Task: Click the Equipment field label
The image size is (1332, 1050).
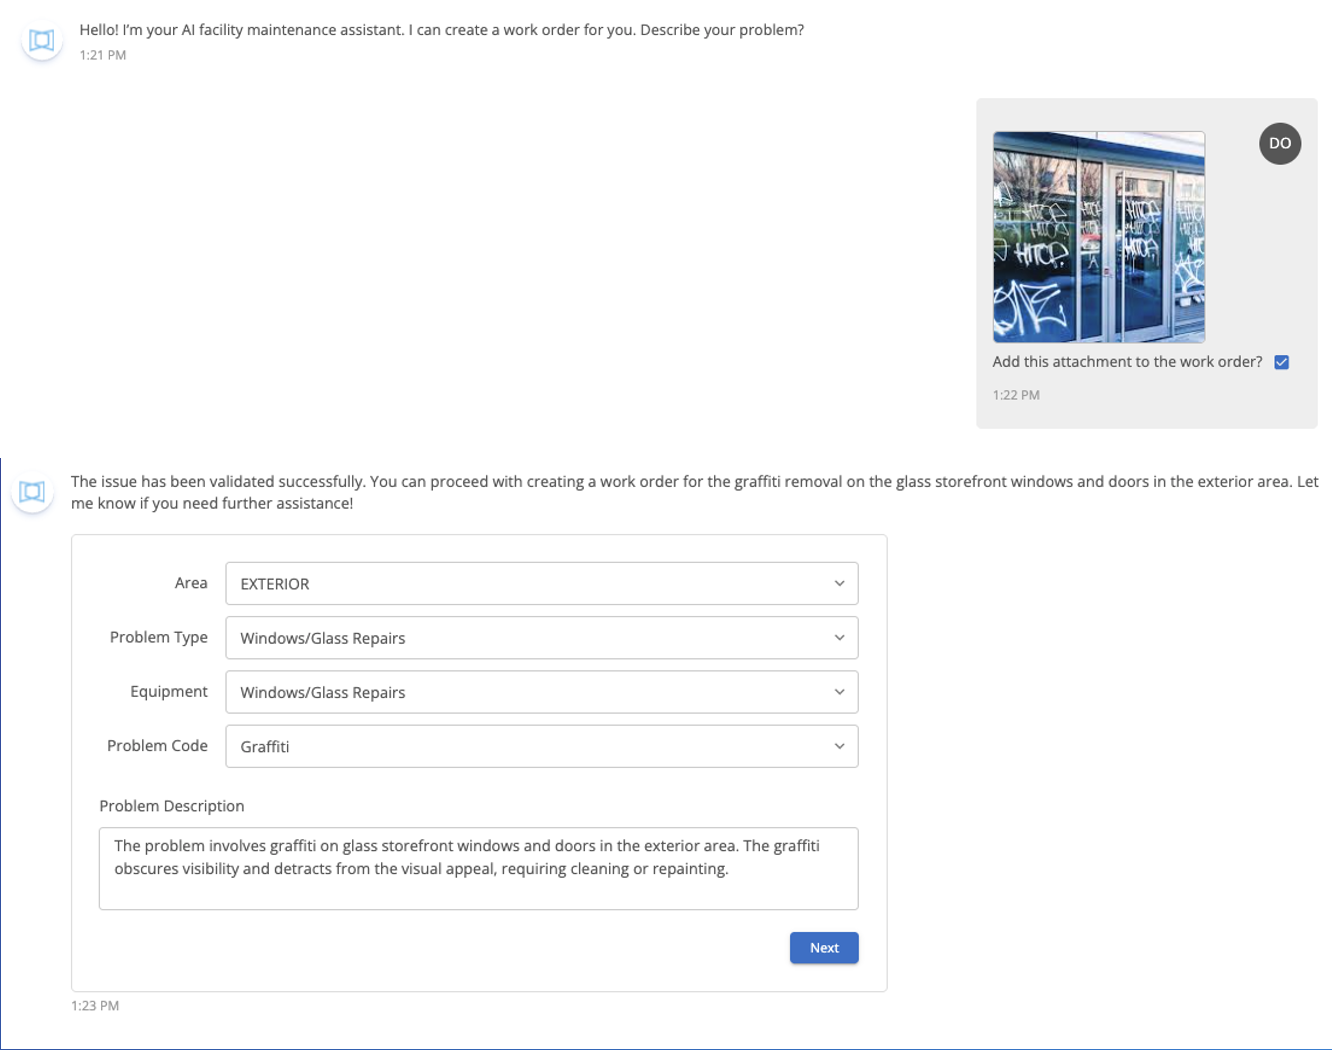Action: click(169, 691)
